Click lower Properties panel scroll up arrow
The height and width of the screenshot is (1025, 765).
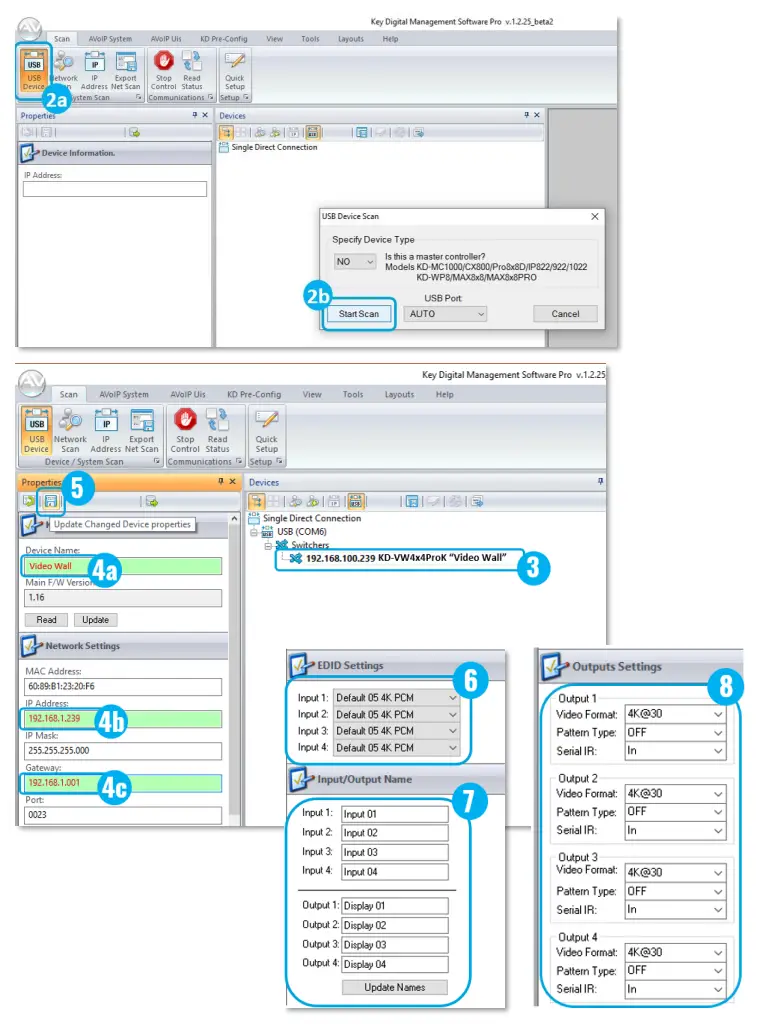click(234, 518)
